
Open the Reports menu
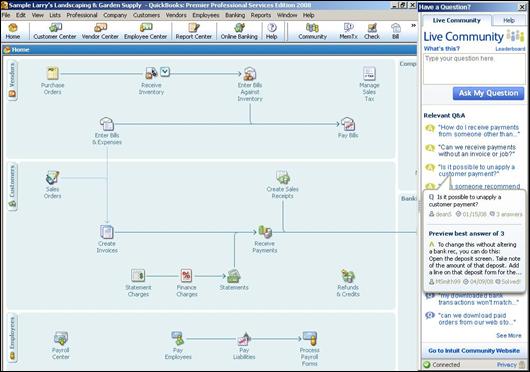(x=261, y=15)
